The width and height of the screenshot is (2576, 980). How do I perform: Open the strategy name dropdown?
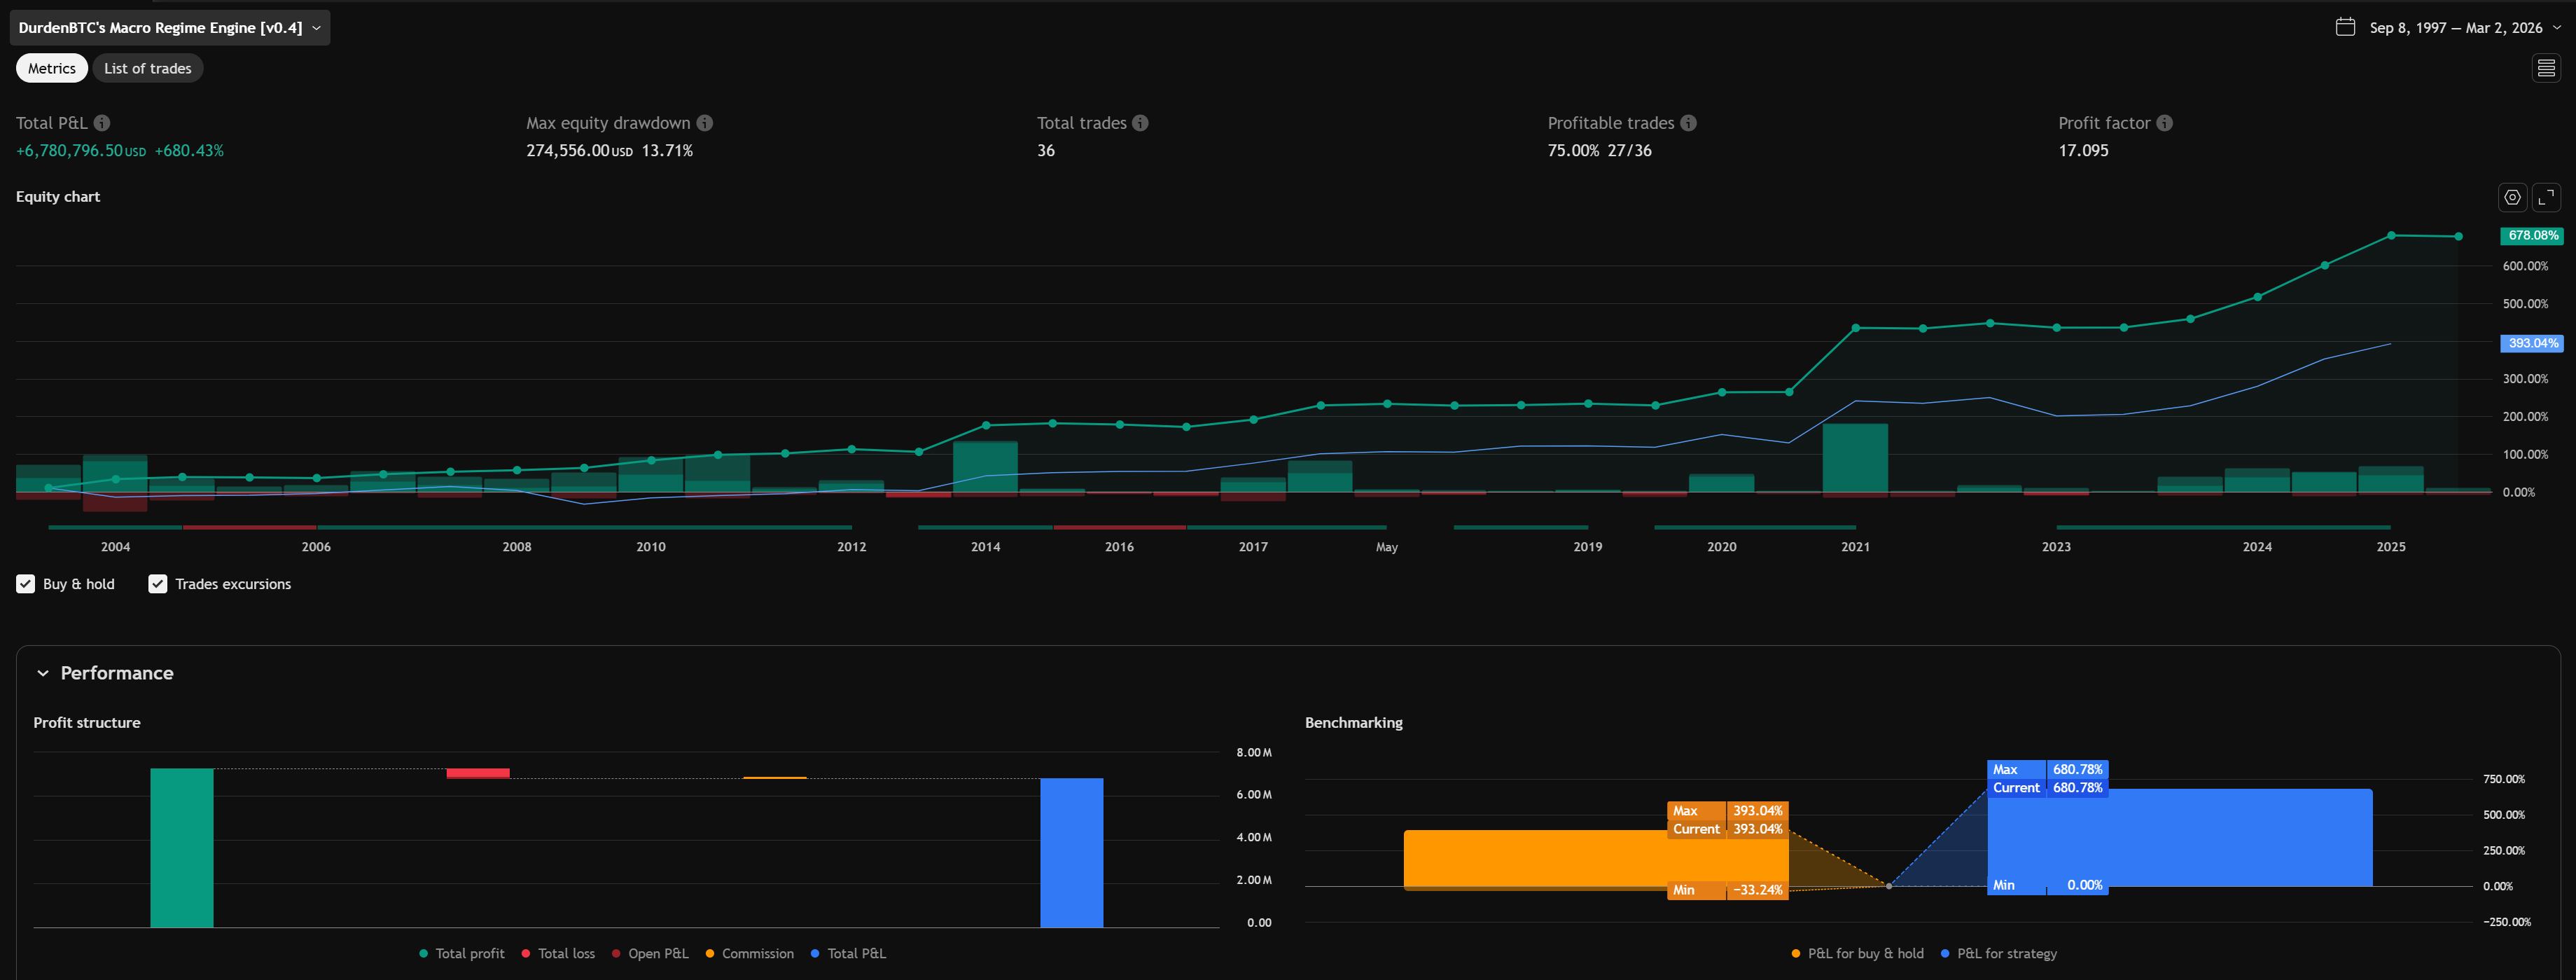tap(315, 27)
